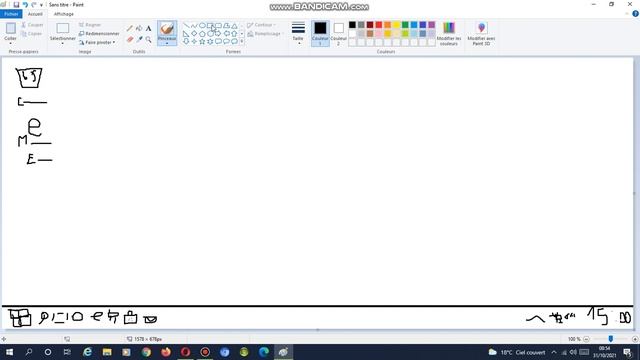Select the Color picker eyedropper tool
Image resolution: width=640 pixels, height=360 pixels.
[139, 39]
